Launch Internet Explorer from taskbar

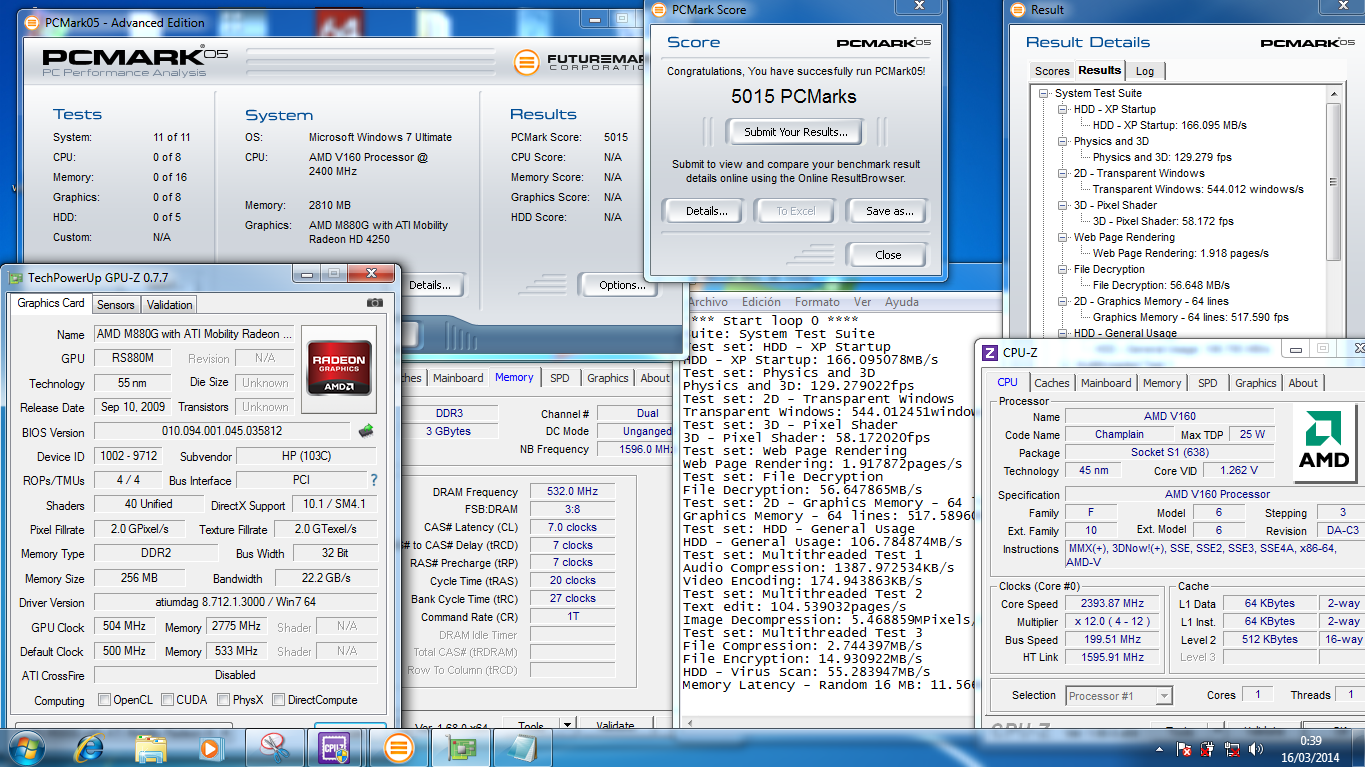(90, 747)
